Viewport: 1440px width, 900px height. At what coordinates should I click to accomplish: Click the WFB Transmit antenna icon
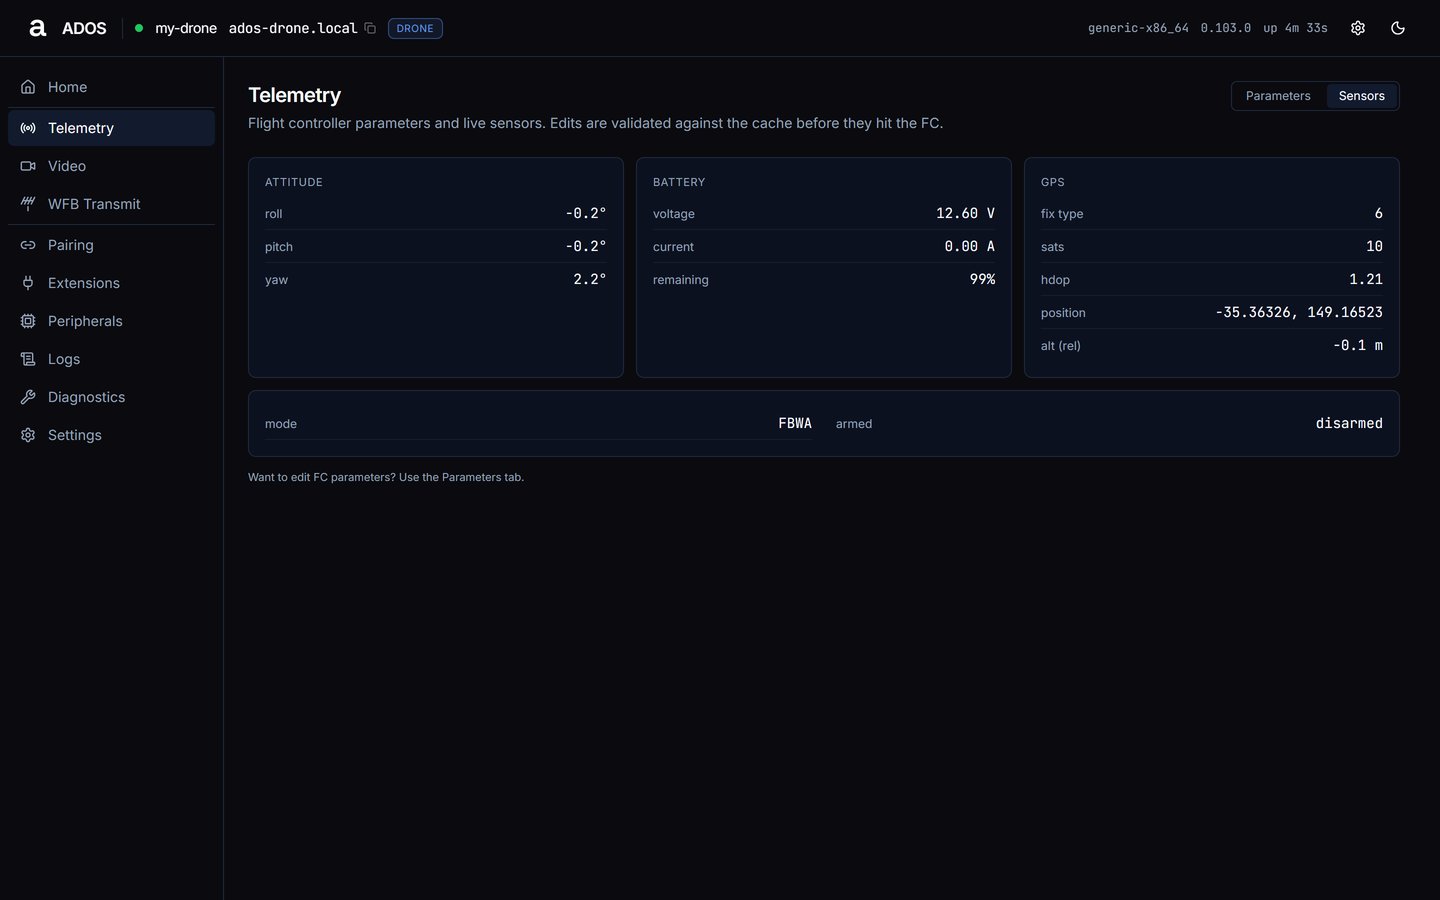pos(28,204)
